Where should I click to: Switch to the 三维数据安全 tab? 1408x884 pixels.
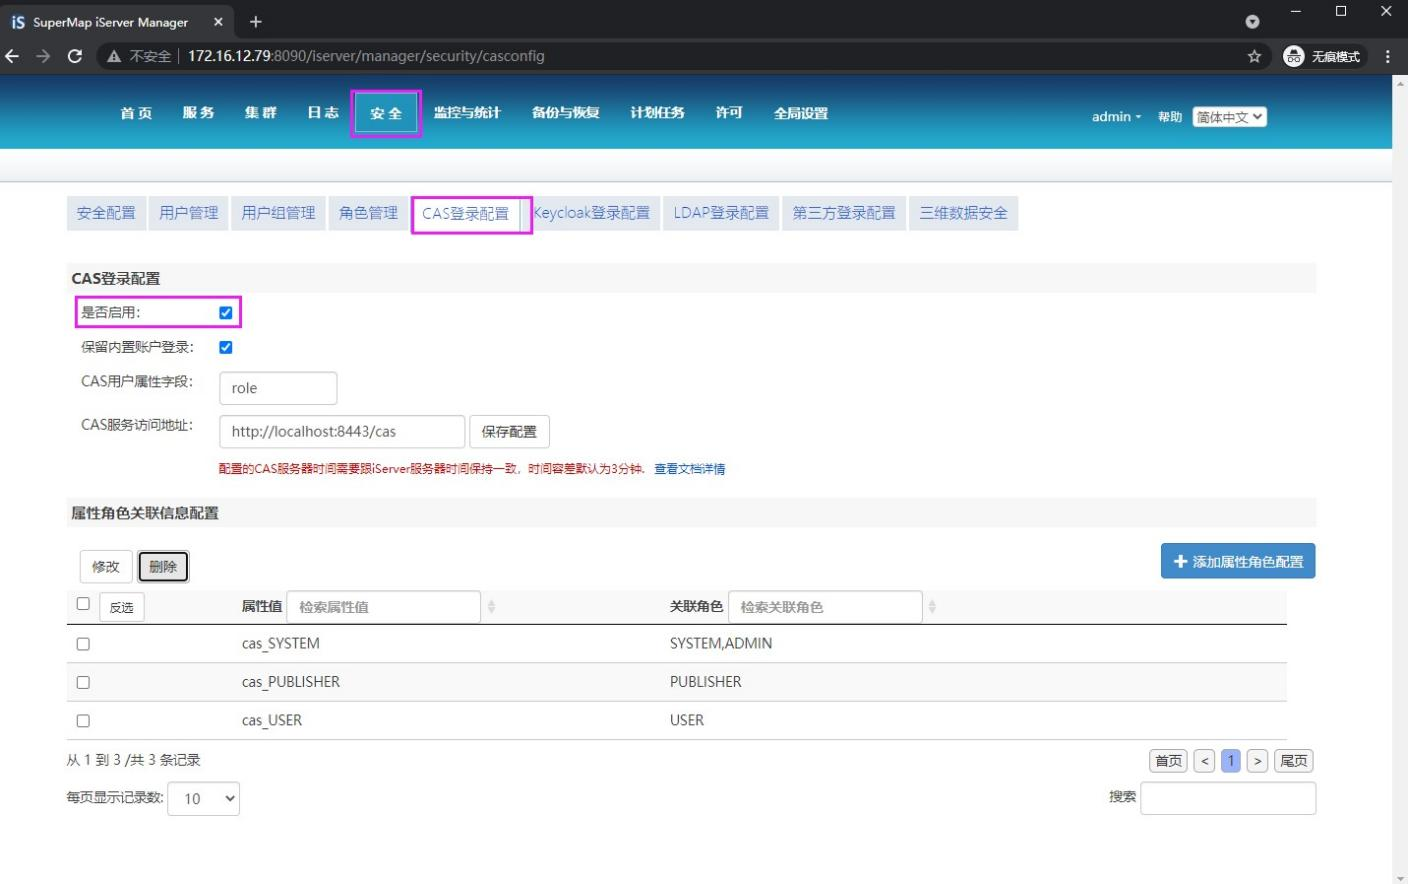[x=964, y=213]
